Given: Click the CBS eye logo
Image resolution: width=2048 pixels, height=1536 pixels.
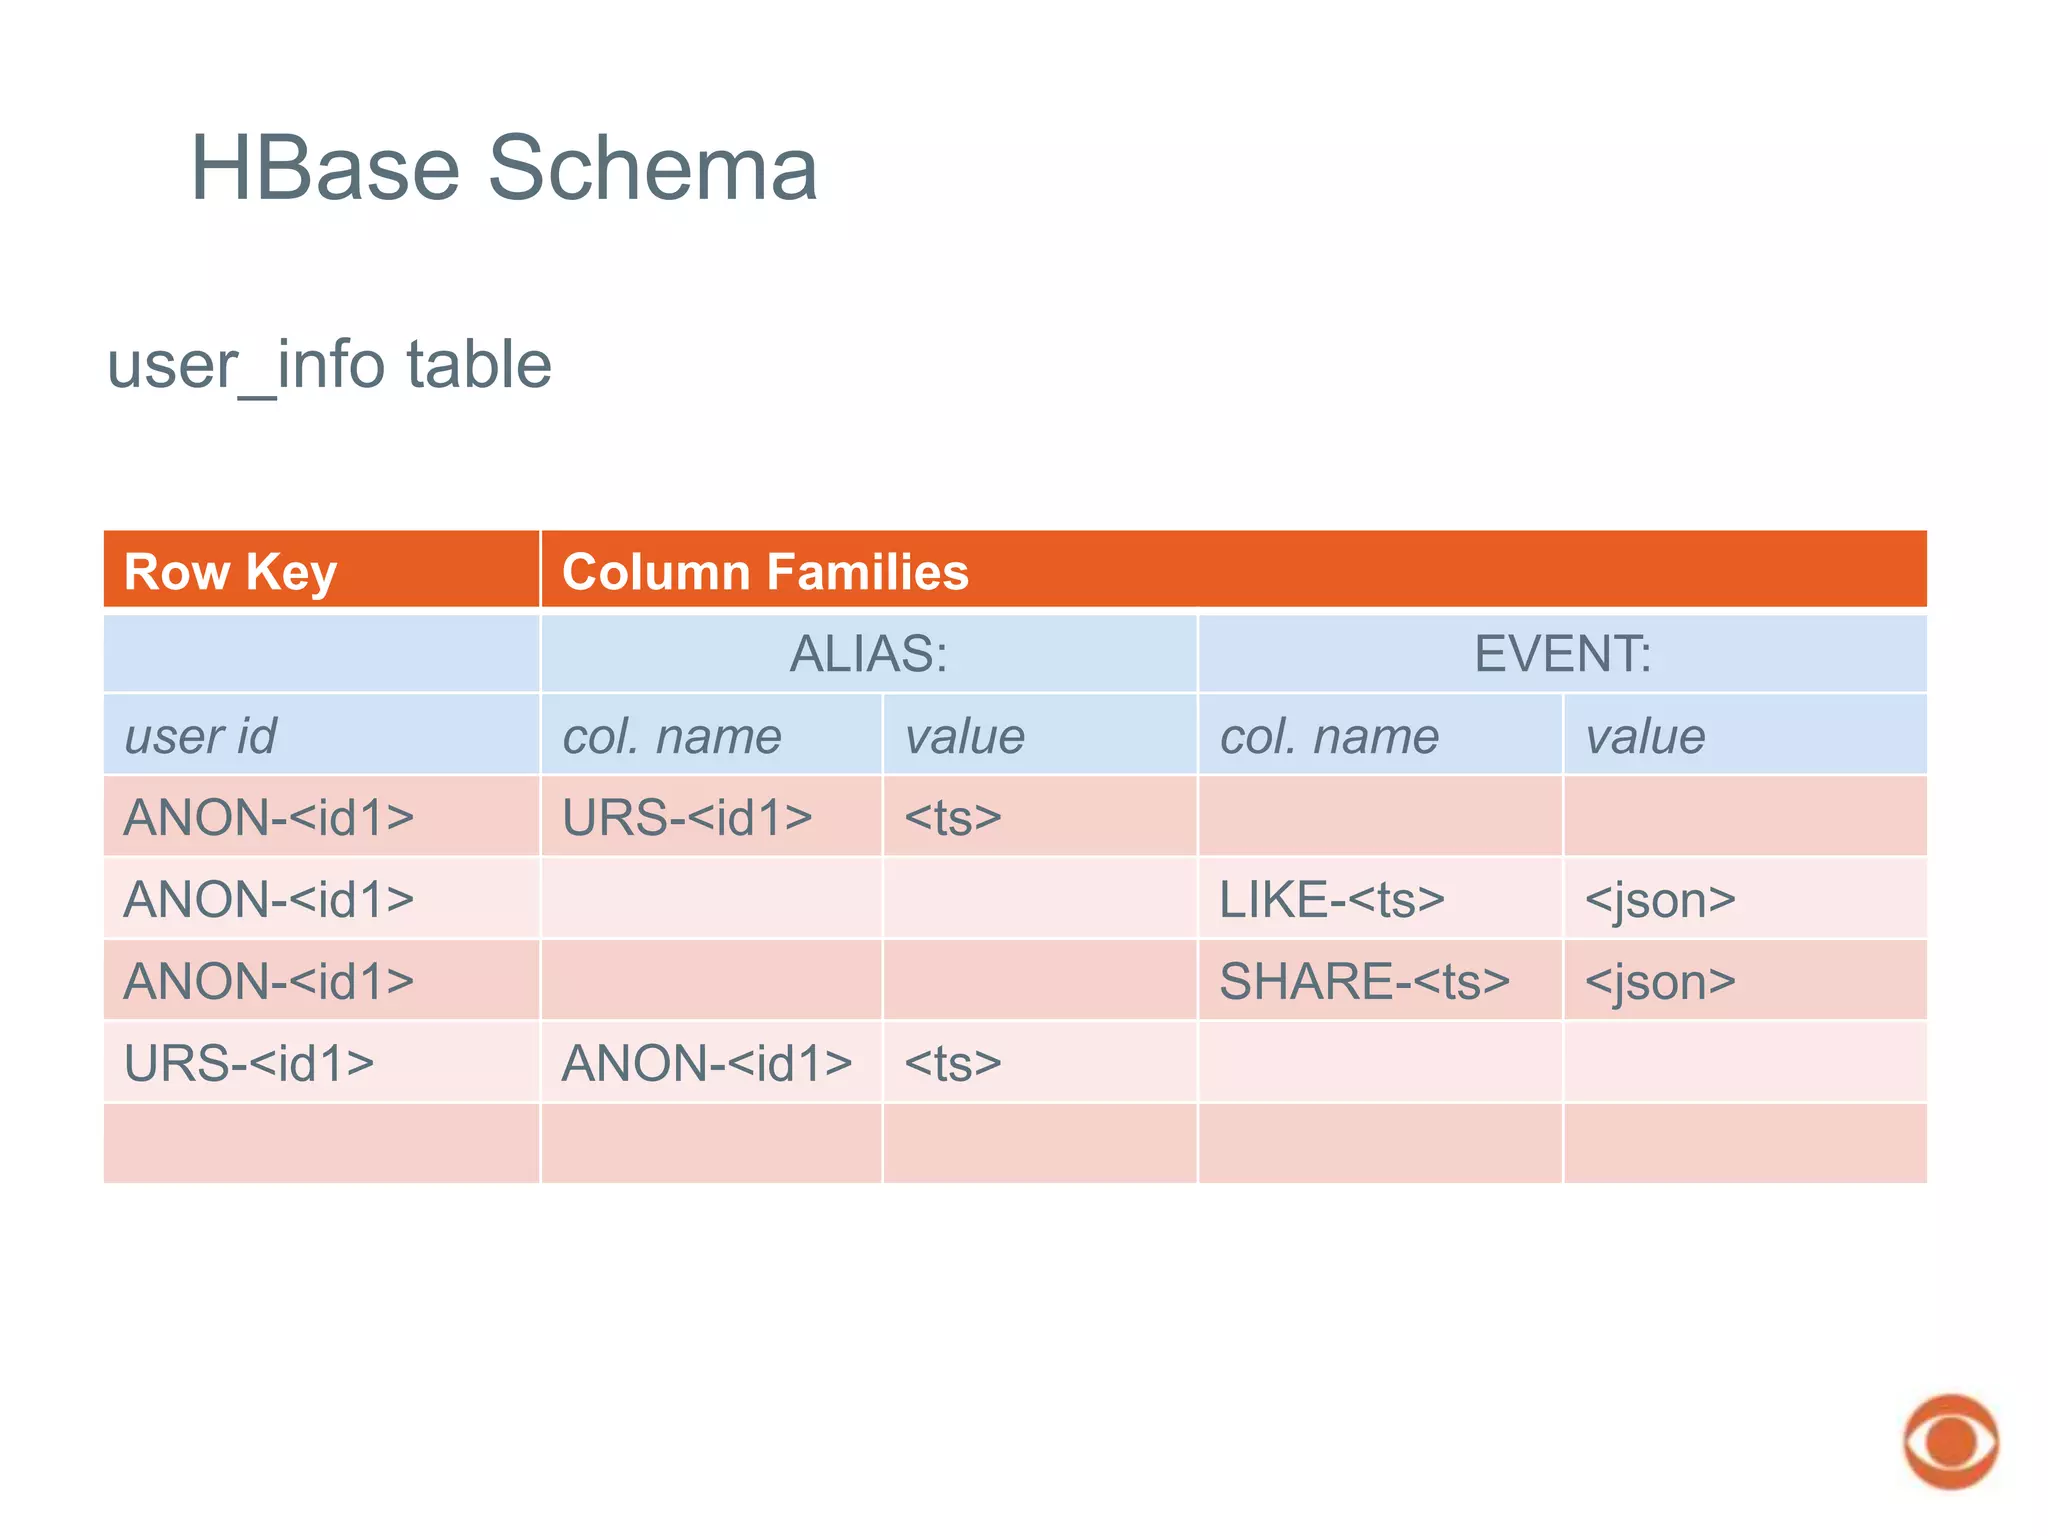Looking at the screenshot, I should tap(1950, 1441).
